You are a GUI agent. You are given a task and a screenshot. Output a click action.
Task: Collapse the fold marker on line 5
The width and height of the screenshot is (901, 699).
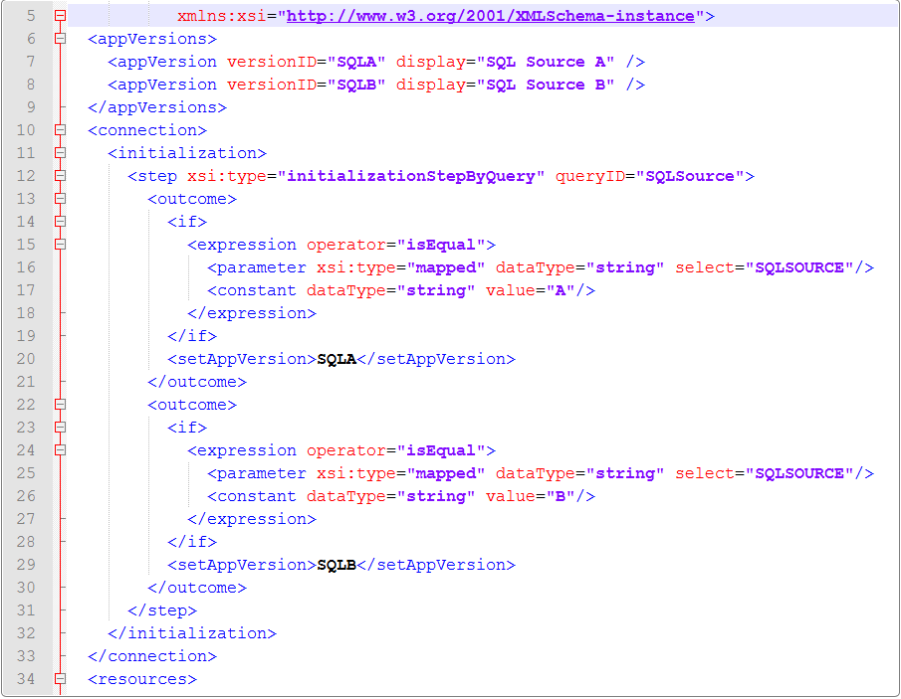pyautogui.click(x=60, y=16)
